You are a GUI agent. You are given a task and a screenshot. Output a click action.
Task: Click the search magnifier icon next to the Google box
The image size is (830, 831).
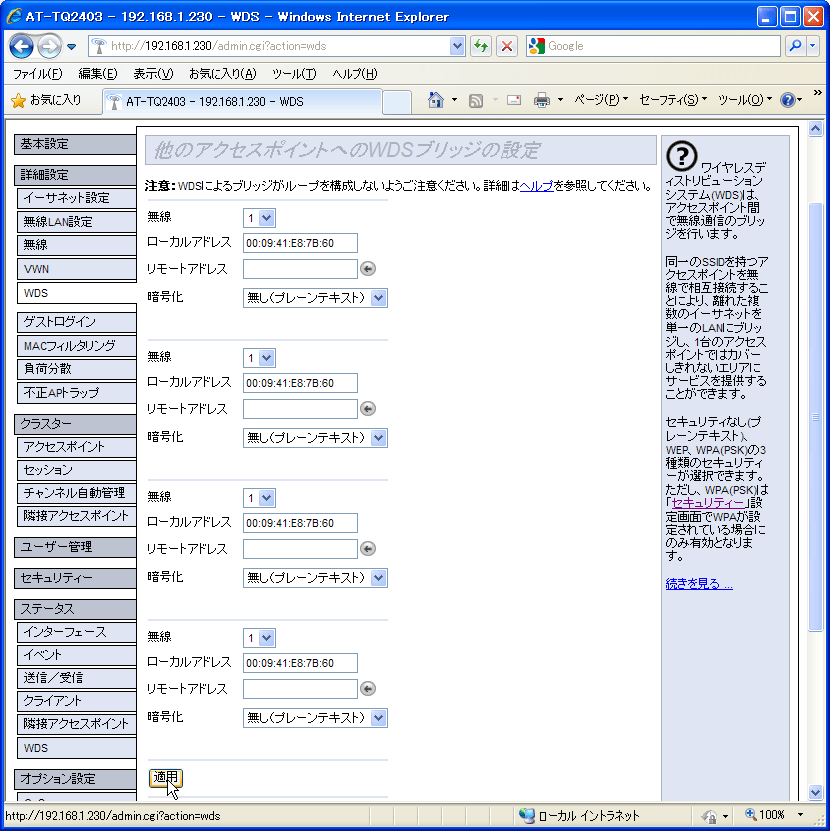pyautogui.click(x=794, y=46)
